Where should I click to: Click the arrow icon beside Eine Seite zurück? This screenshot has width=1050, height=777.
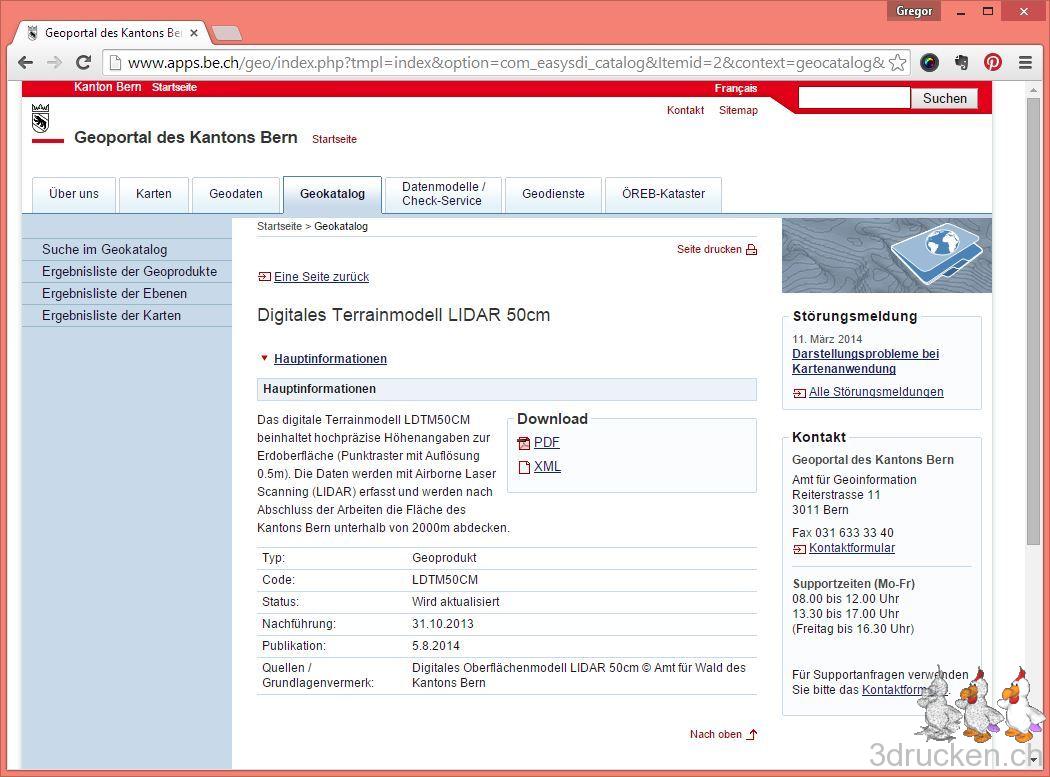click(x=264, y=276)
